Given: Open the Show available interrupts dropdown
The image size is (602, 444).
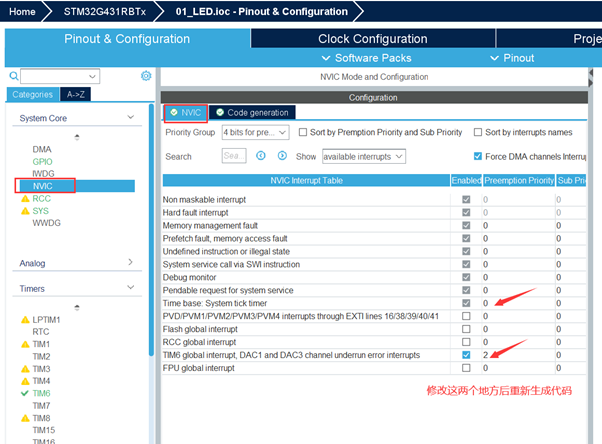Looking at the screenshot, I should [363, 156].
